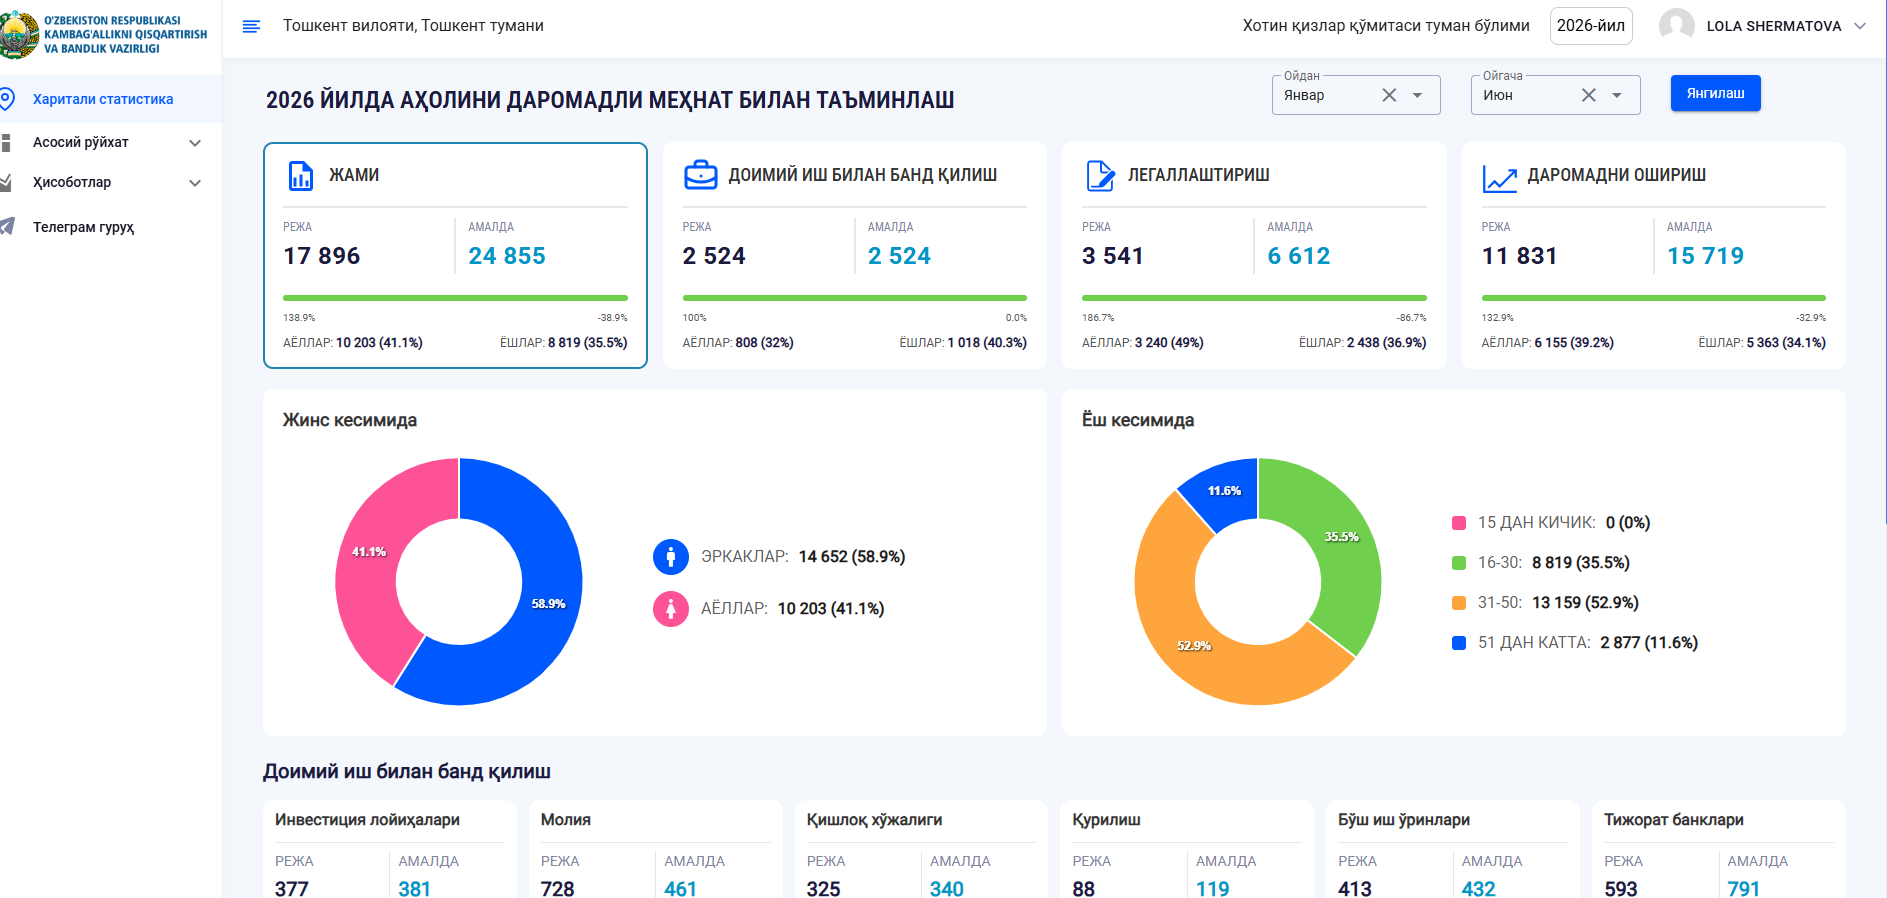Screen dimensions: 1887x898
Task: Open the Ойгача month dropdown arrow
Action: [x=1617, y=95]
